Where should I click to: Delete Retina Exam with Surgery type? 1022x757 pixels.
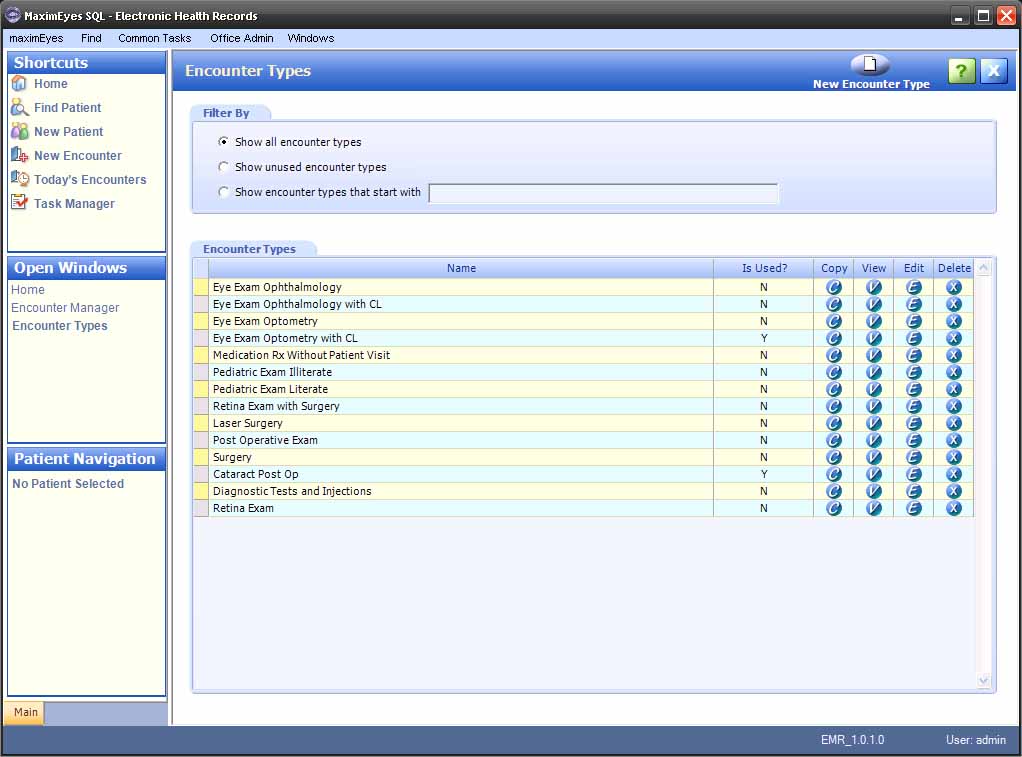(x=954, y=406)
